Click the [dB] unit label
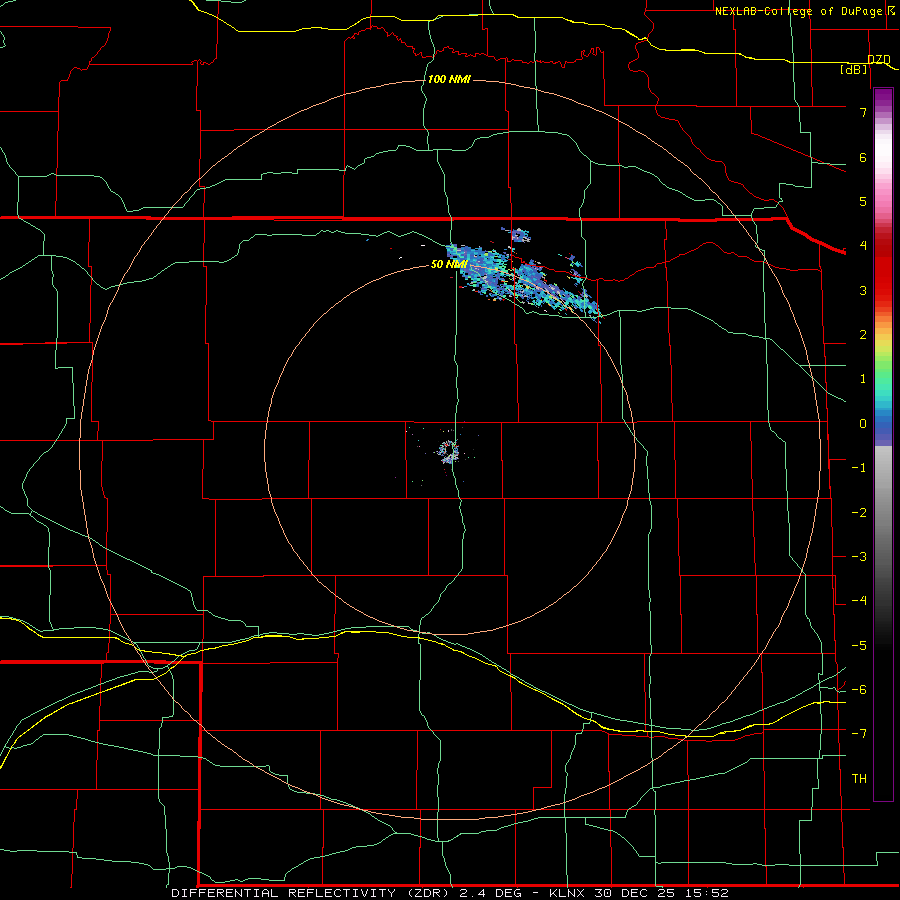Screen dimensions: 900x900 (x=854, y=70)
